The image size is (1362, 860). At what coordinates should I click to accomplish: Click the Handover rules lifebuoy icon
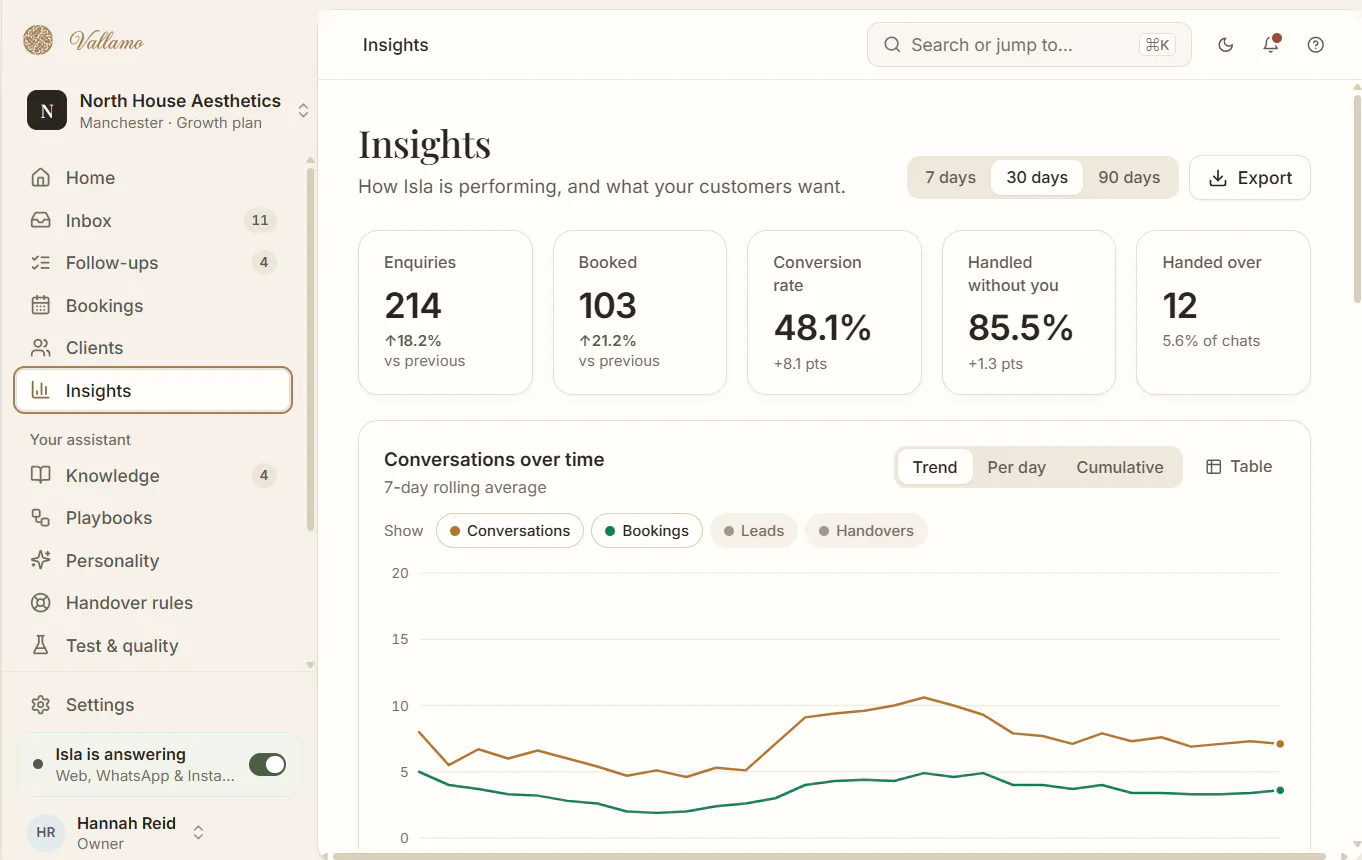pos(41,603)
